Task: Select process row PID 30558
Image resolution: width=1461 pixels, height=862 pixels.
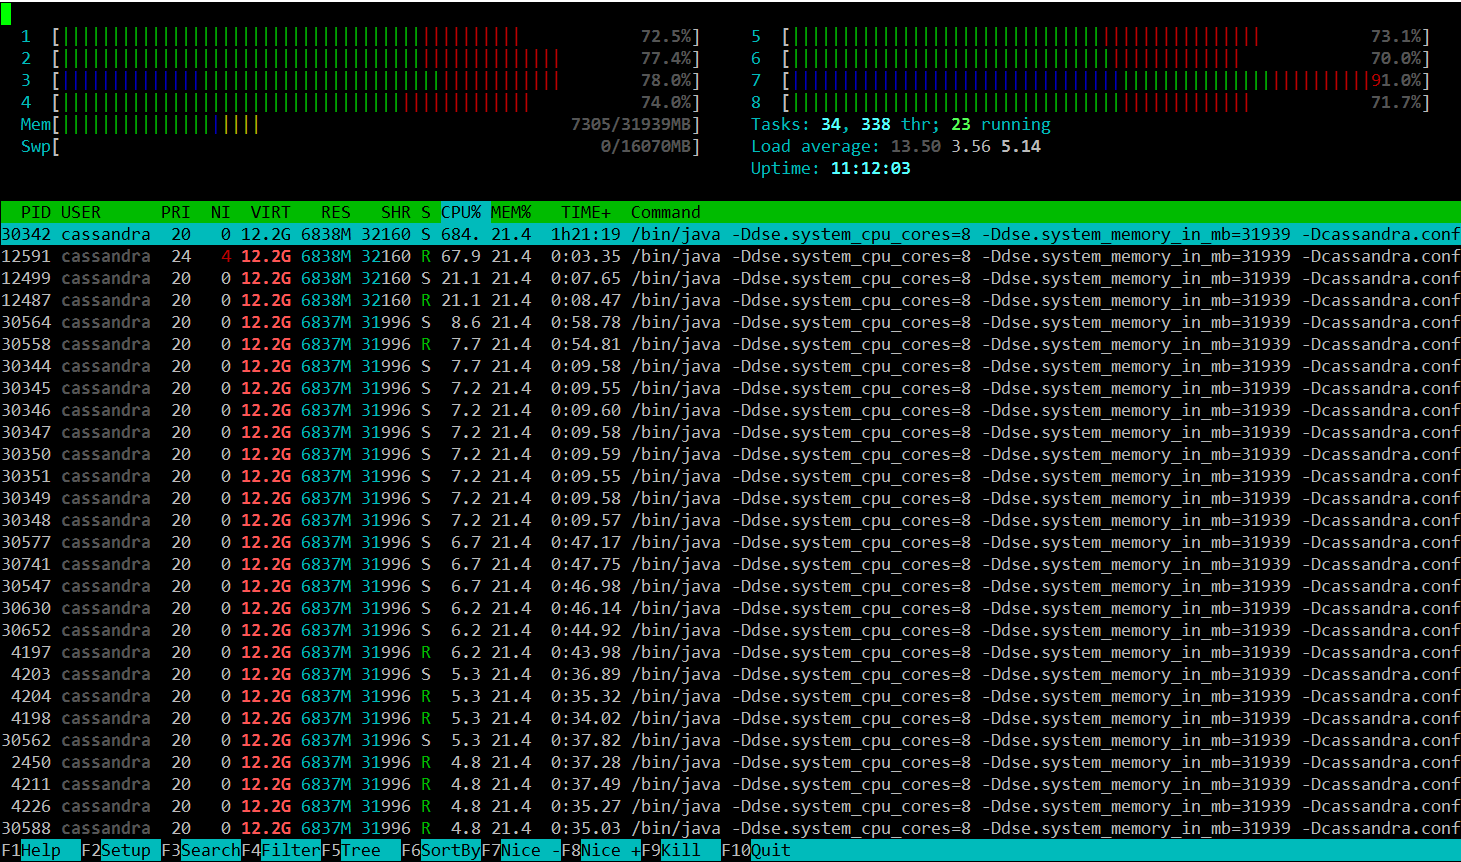Action: tap(730, 344)
